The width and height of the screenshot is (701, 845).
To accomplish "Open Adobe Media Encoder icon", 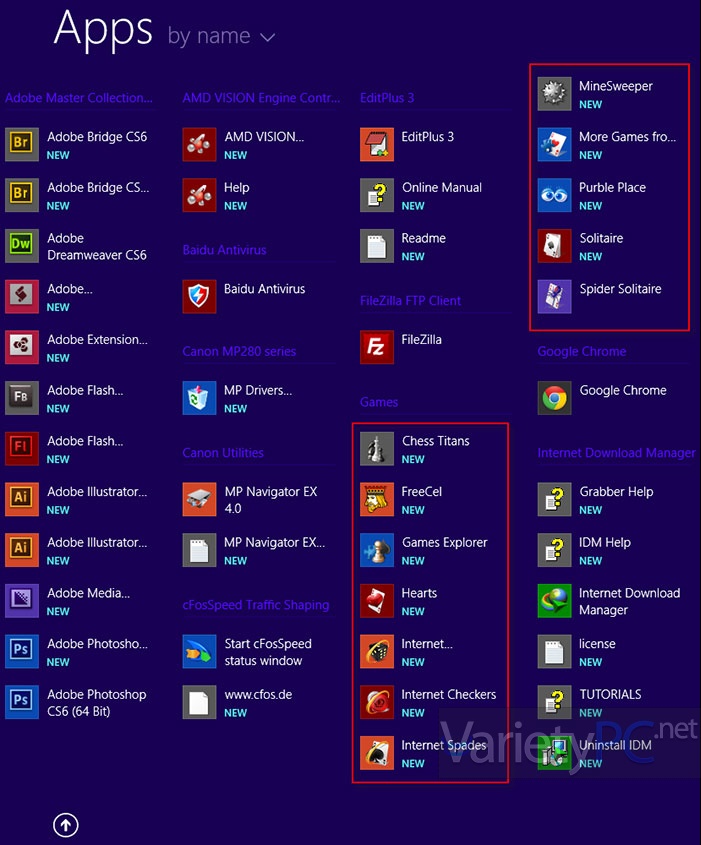I will (x=22, y=600).
